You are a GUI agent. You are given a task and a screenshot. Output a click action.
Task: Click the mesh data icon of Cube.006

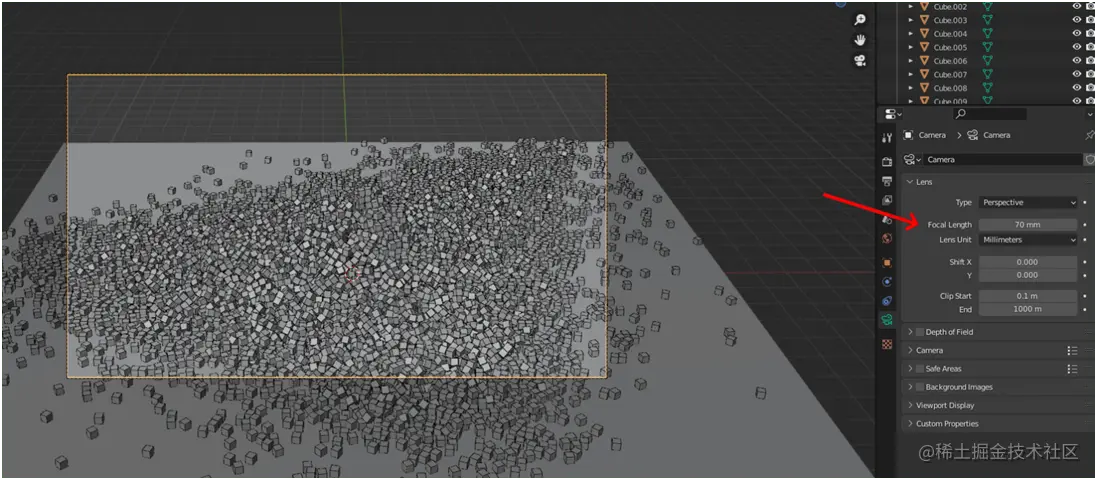click(987, 61)
